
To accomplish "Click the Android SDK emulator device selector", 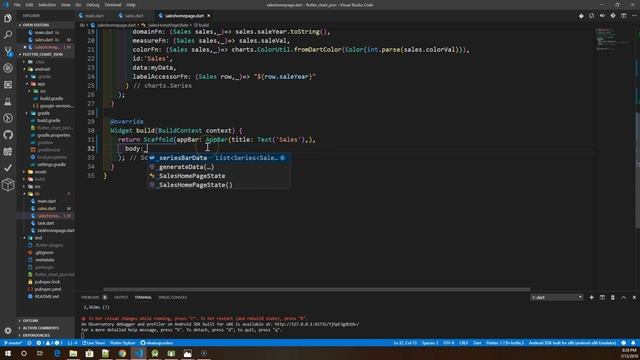I will click(x=572, y=343).
